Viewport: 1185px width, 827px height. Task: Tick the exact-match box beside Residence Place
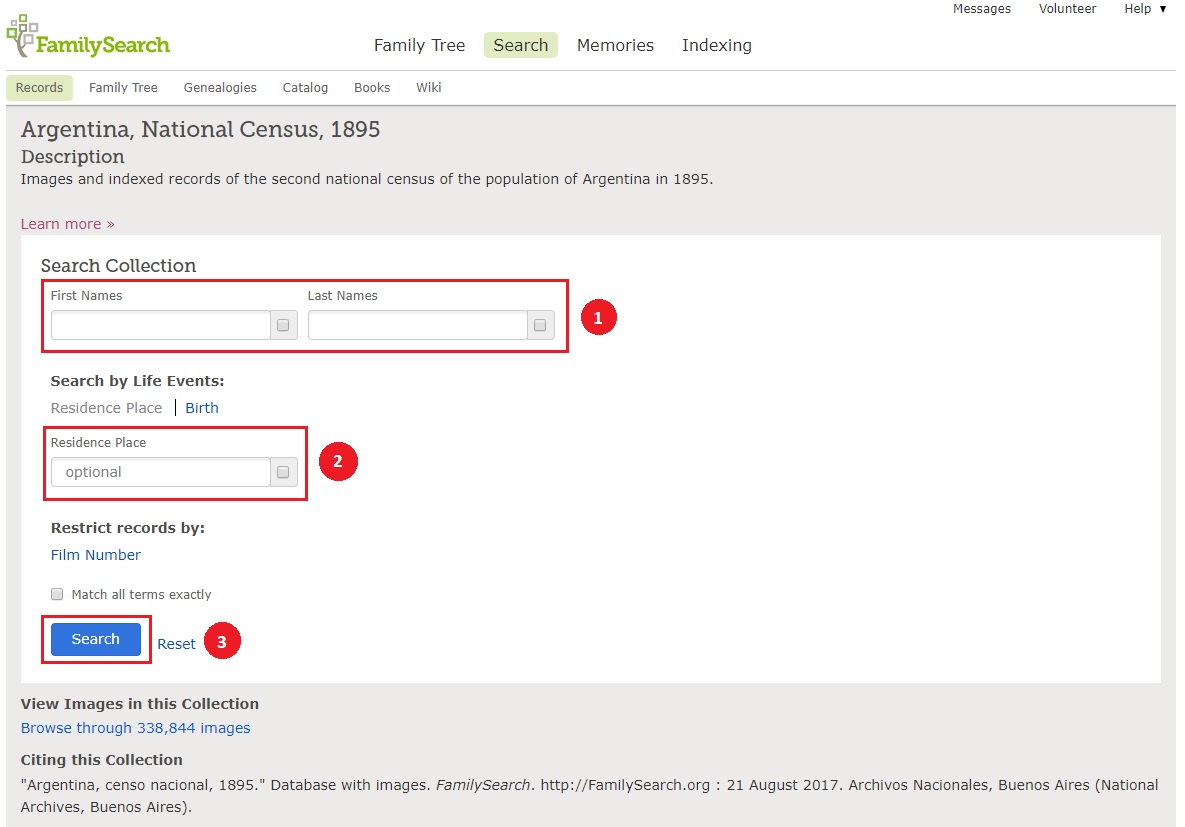pos(283,472)
